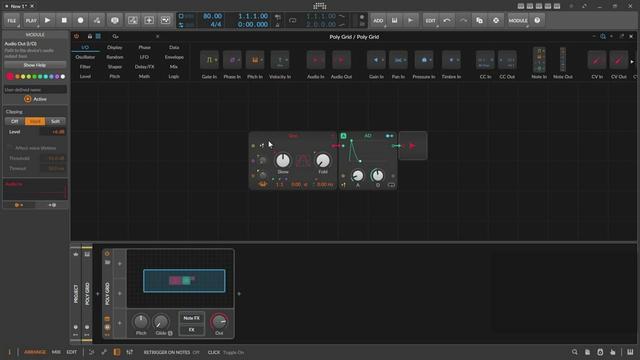Image resolution: width=640 pixels, height=360 pixels.
Task: Select the Audio Out module icon in palette
Action: tap(341, 60)
